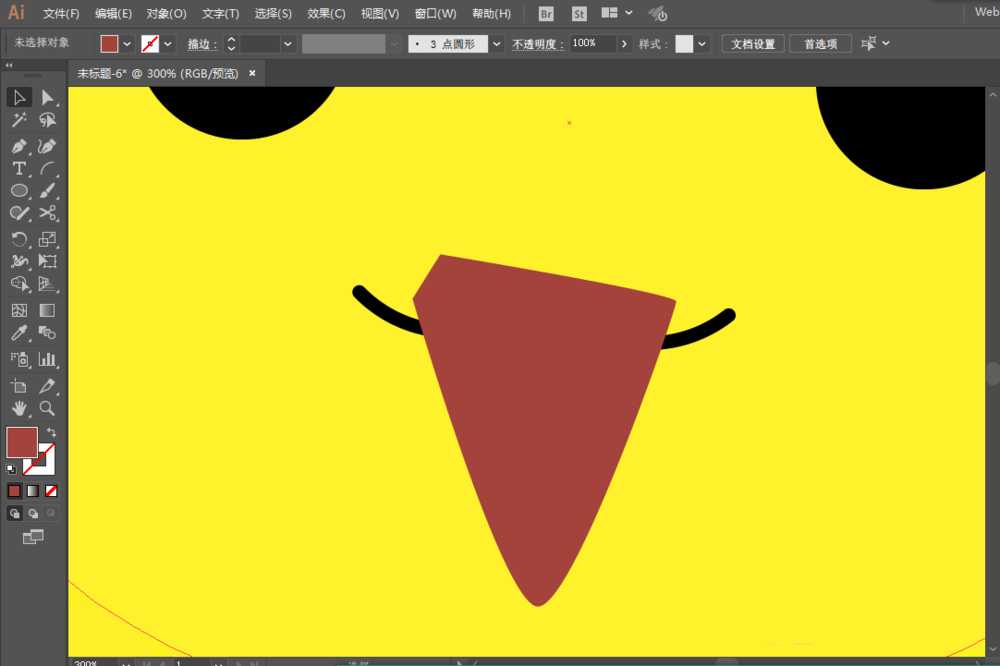Expand the 3 点圆形 brush dropdown

pyautogui.click(x=497, y=44)
